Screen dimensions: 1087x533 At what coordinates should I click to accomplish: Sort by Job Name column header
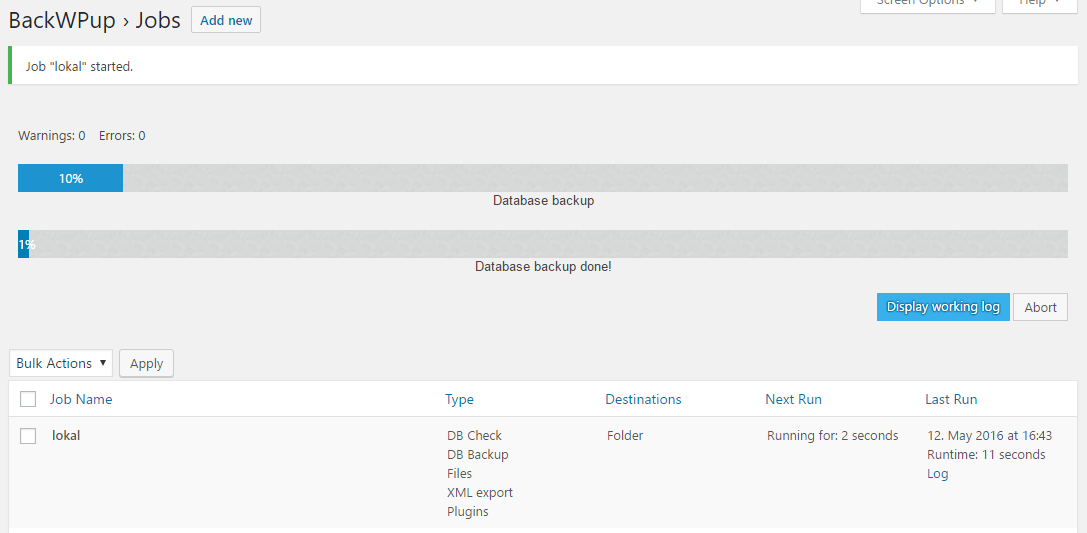coord(81,399)
